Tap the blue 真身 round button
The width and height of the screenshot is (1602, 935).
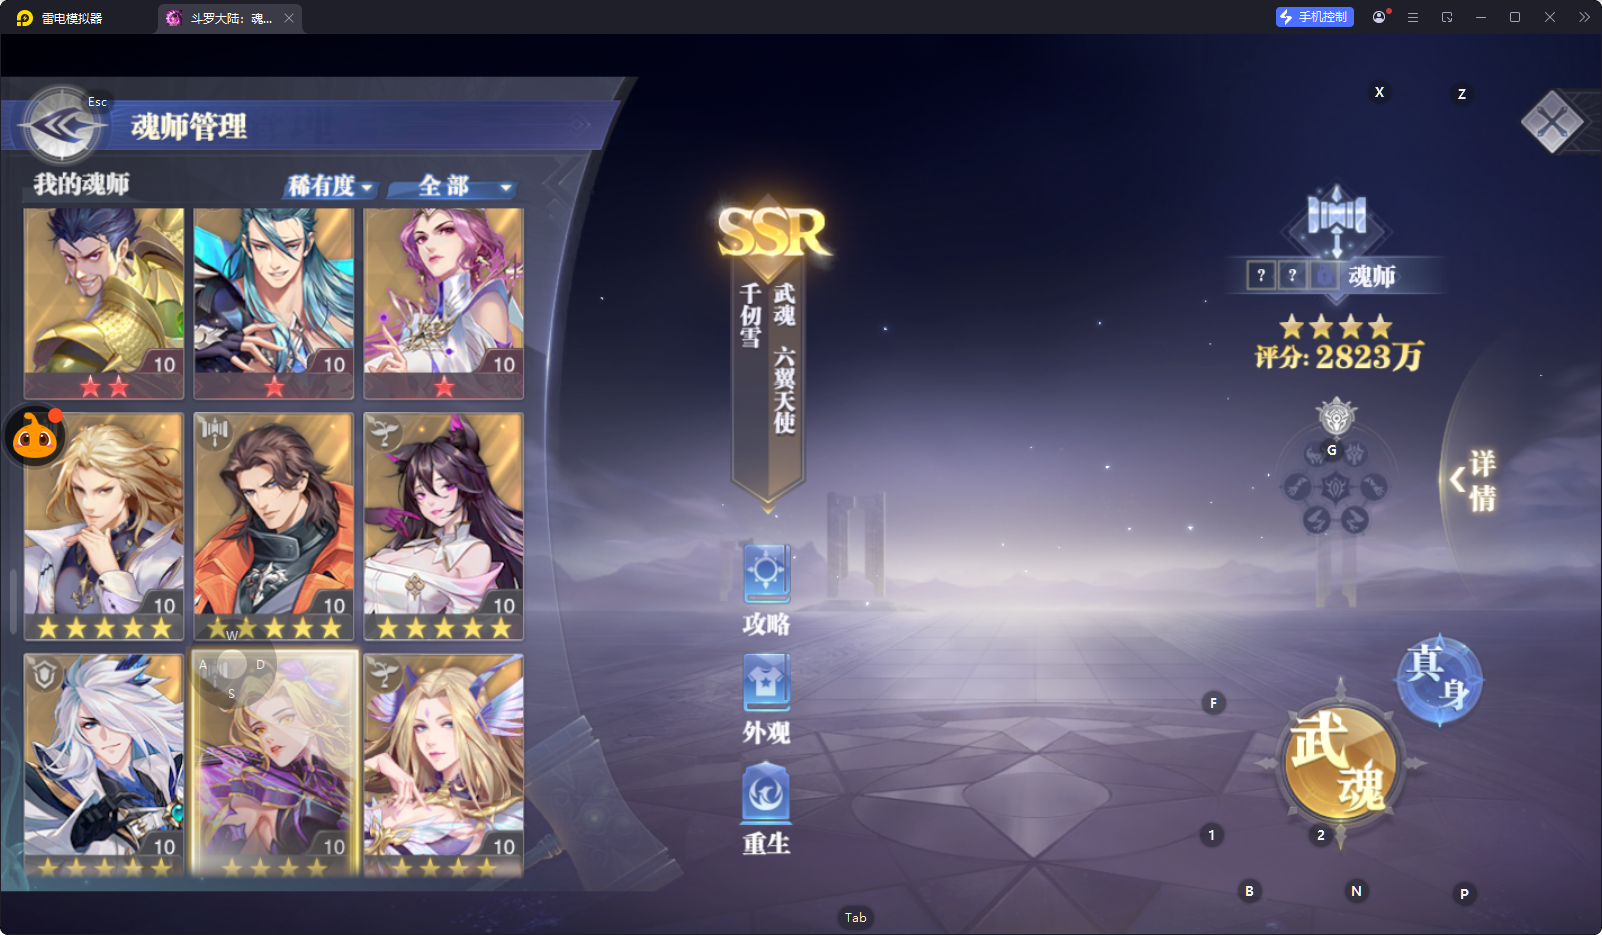[1439, 680]
